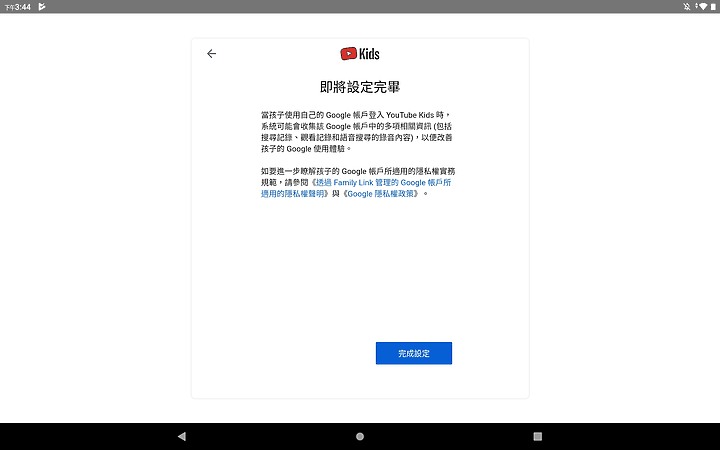Click the 即將設定完畢 heading
The width and height of the screenshot is (720, 450).
pos(360,87)
